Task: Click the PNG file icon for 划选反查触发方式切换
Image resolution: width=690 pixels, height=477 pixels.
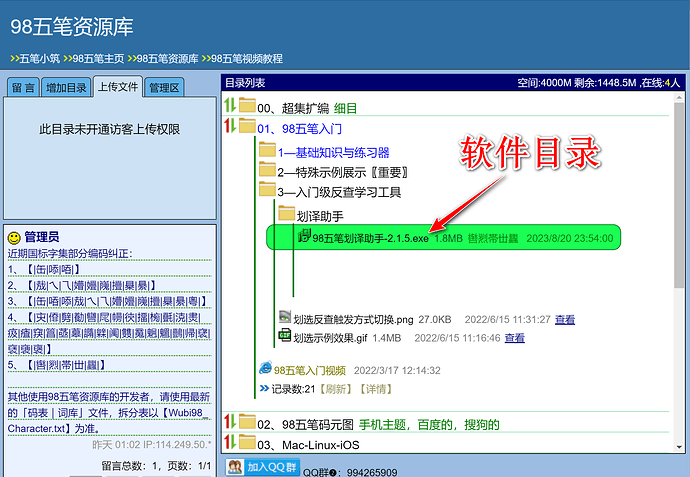Action: coord(285,319)
